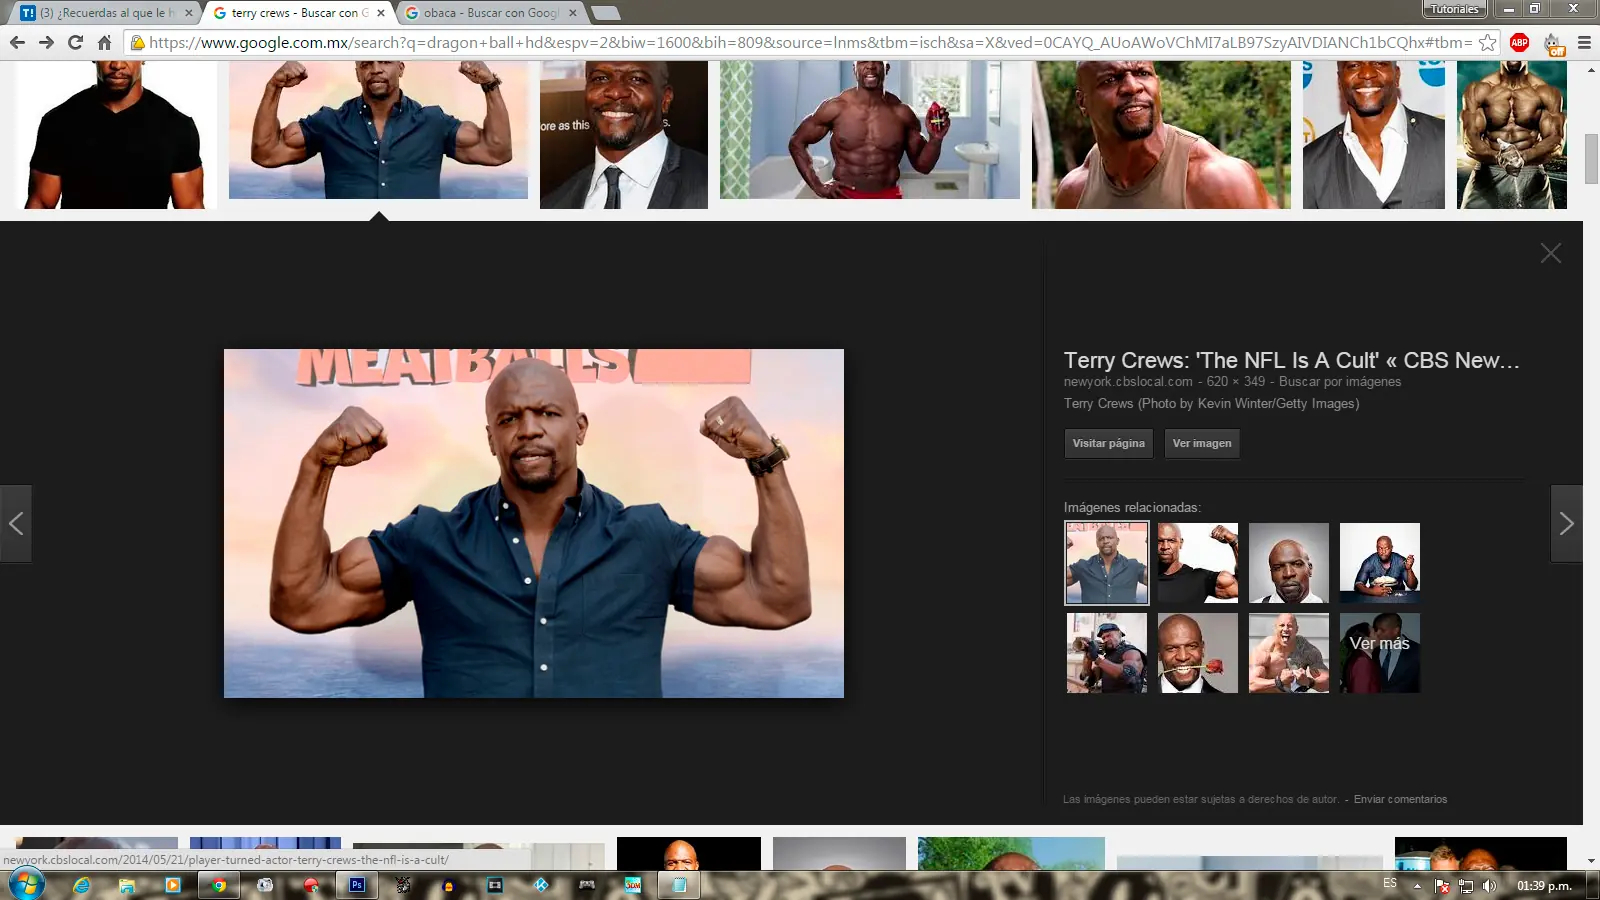This screenshot has width=1600, height=900.
Task: Open Windows Explorer from the taskbar
Action: pyautogui.click(x=127, y=885)
